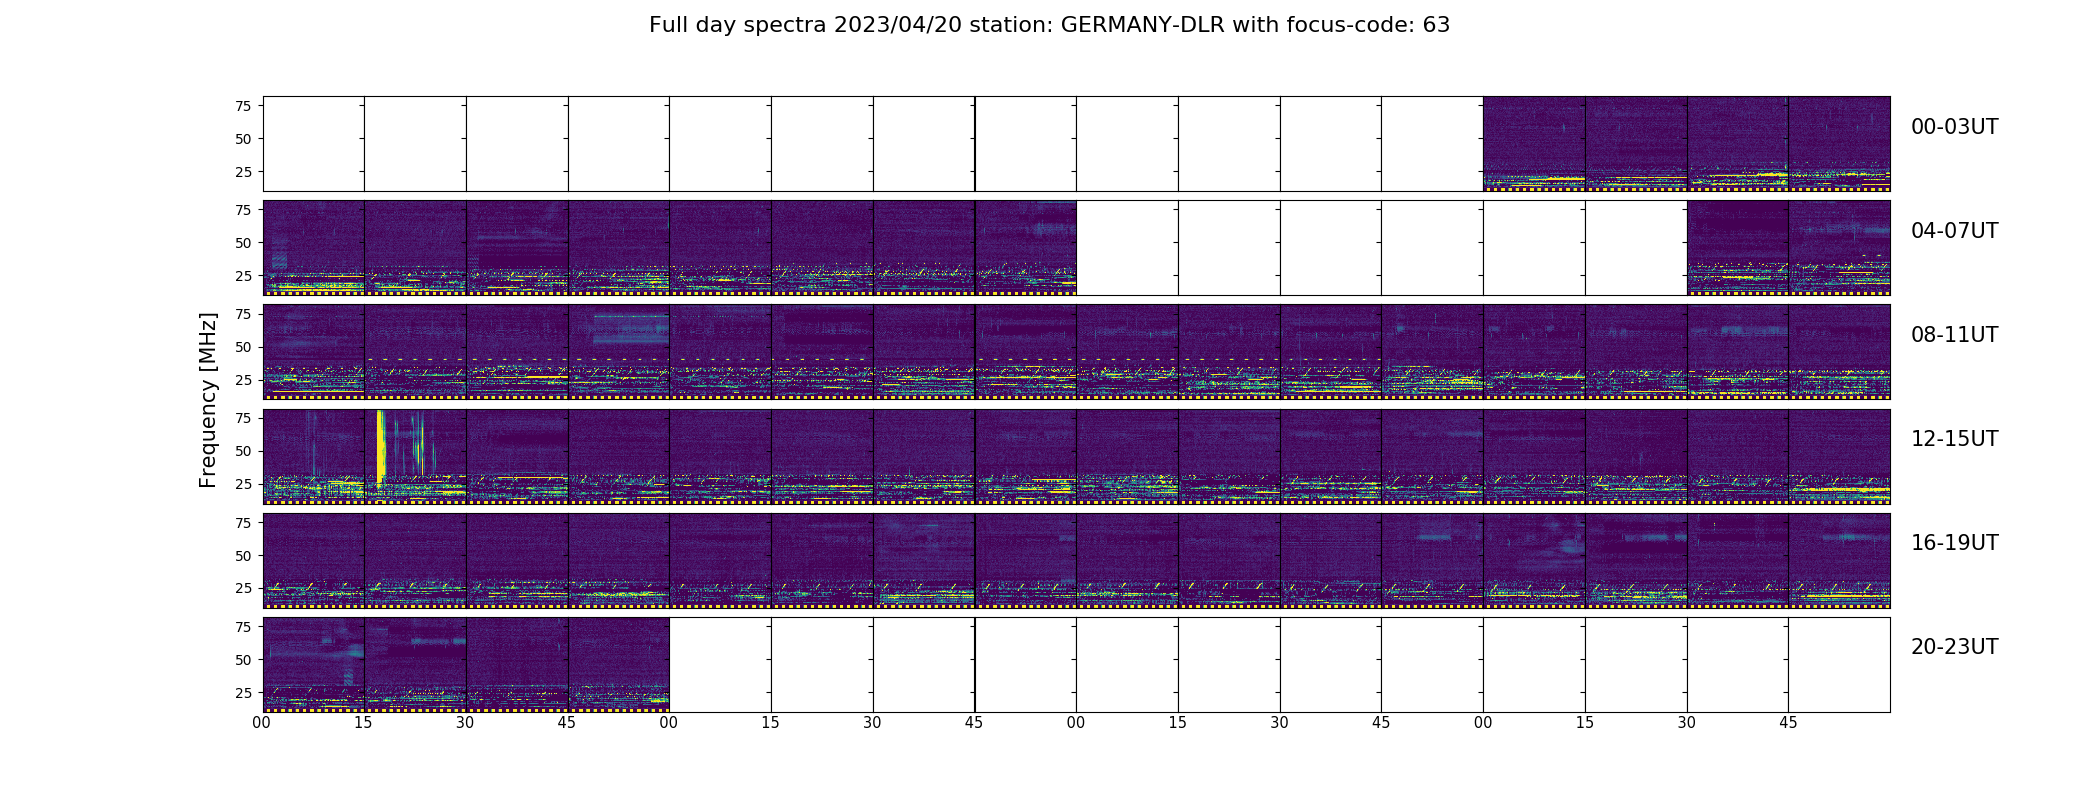Click the 'Frequency [MHz]' axis label
2100x800 pixels.
[208, 400]
